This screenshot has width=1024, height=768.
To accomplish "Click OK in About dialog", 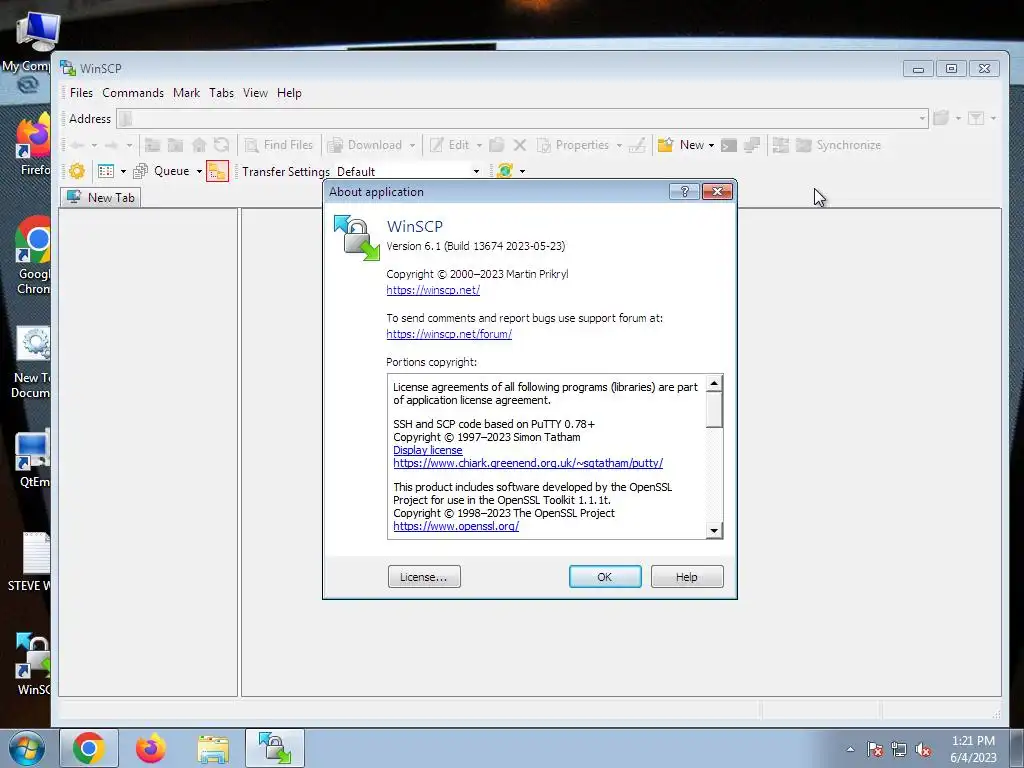I will pos(605,577).
